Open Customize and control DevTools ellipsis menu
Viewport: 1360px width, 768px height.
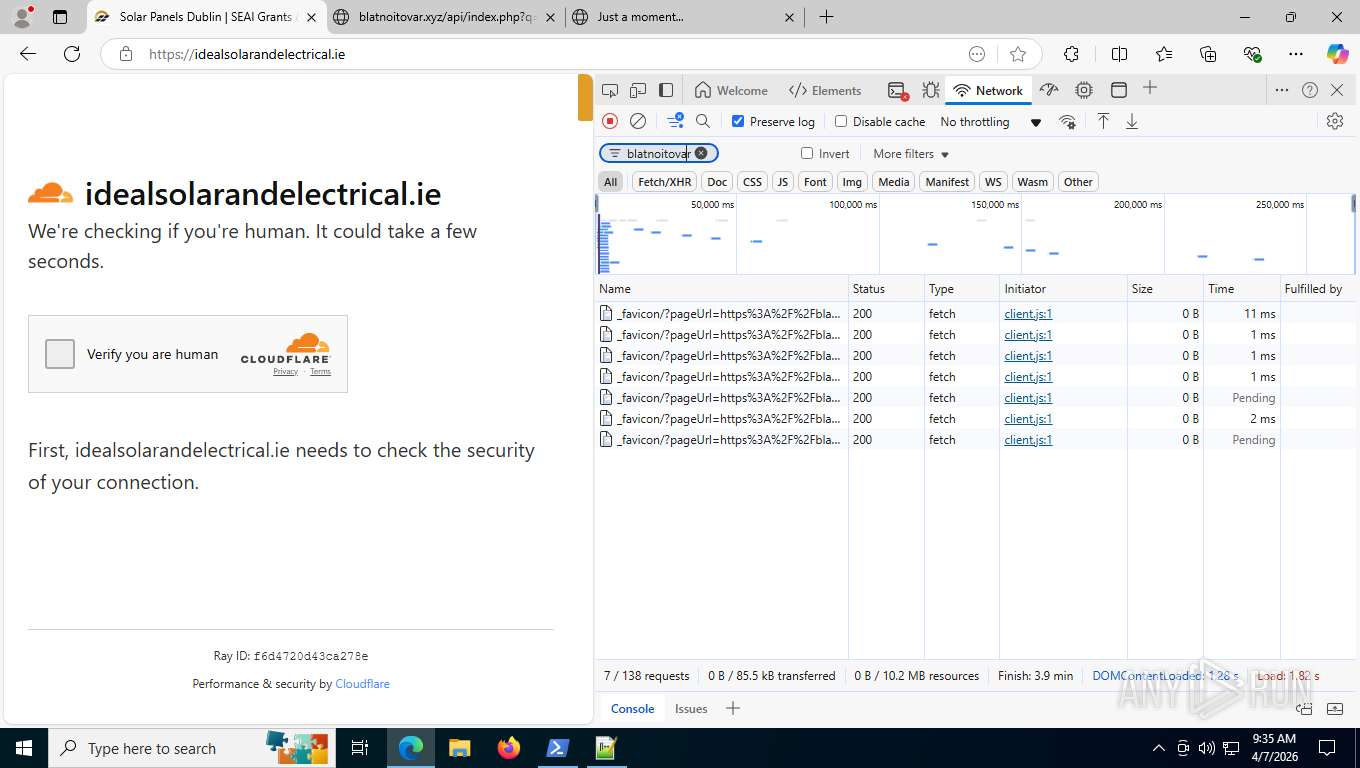pyautogui.click(x=1282, y=90)
